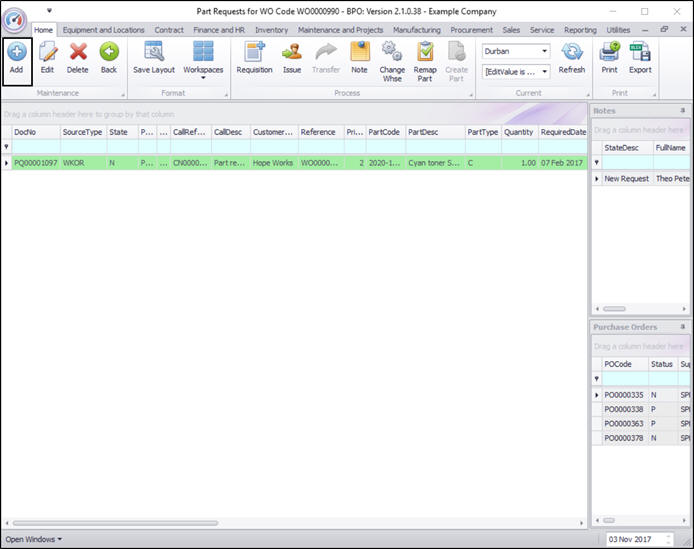The width and height of the screenshot is (694, 549).
Task: Open the Workspaces menu icon
Action: [203, 51]
